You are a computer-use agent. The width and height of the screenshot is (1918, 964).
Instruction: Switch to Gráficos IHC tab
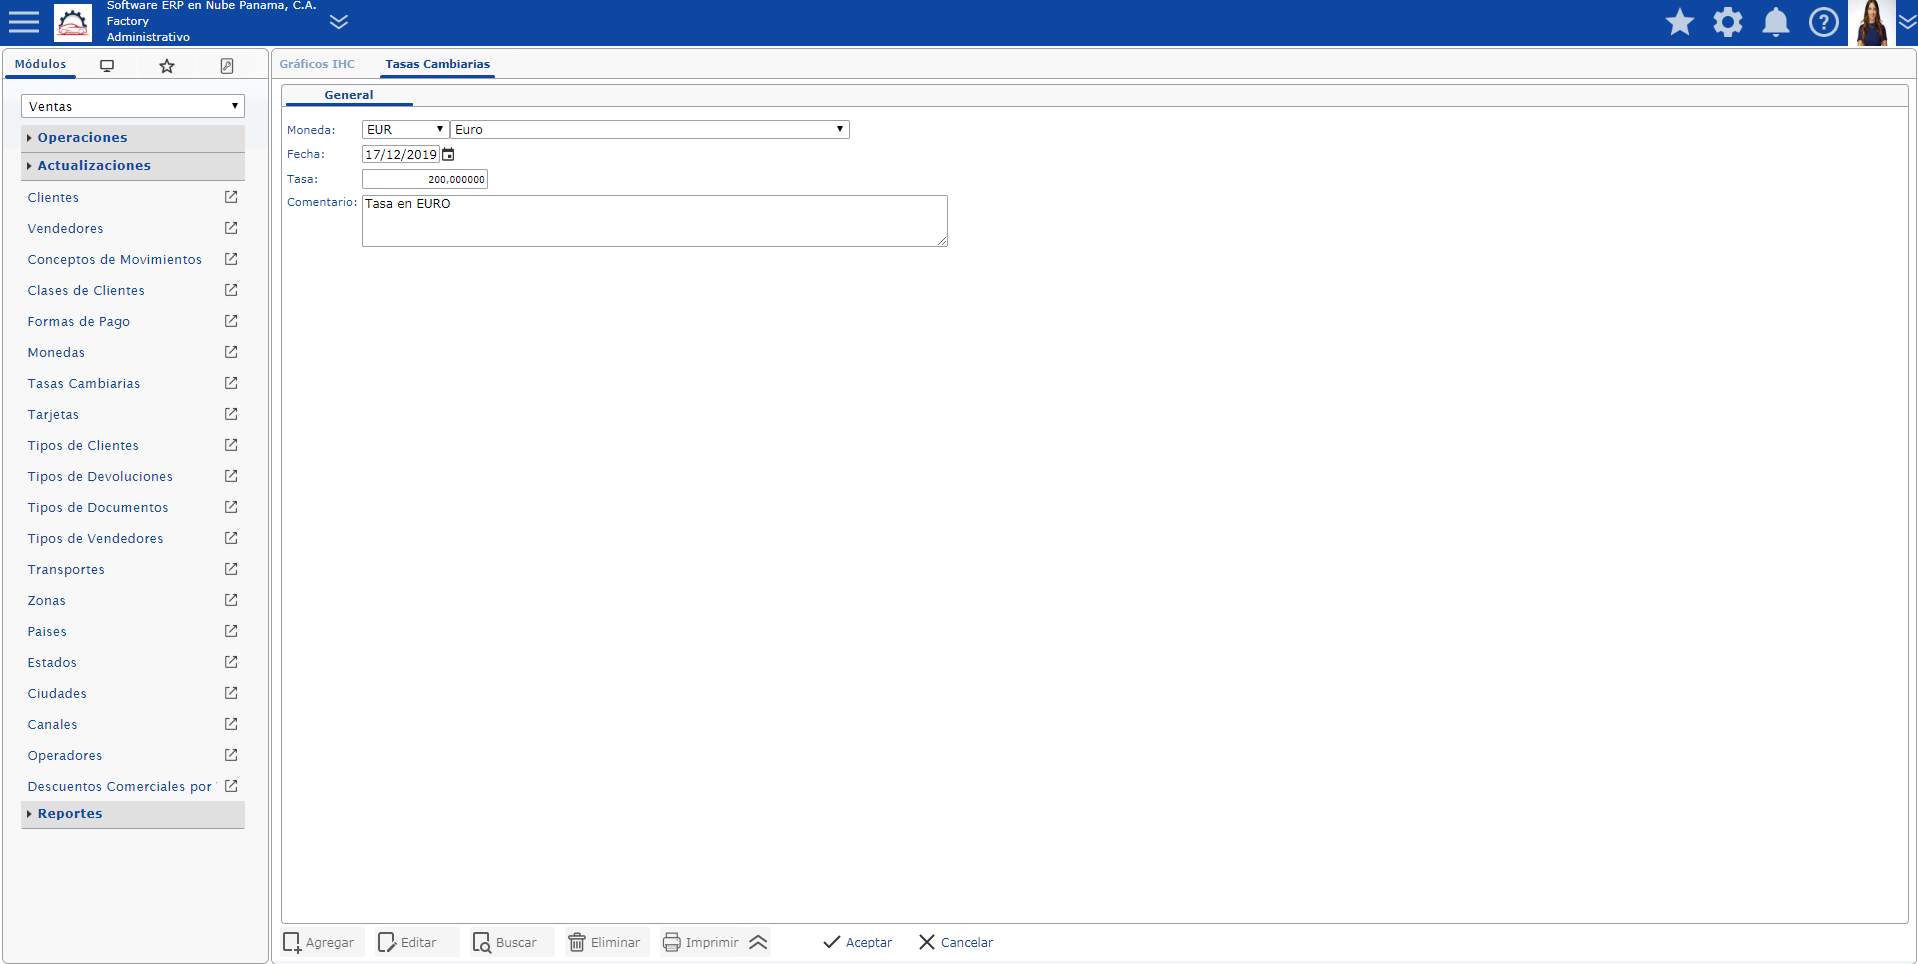[317, 64]
